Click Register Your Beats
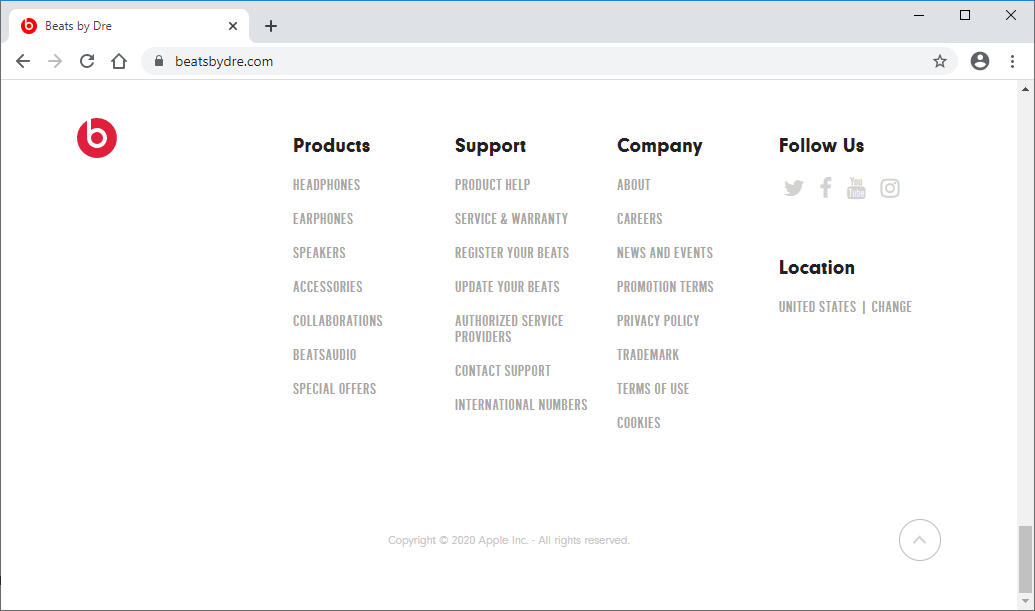The height and width of the screenshot is (611, 1035). 512,253
